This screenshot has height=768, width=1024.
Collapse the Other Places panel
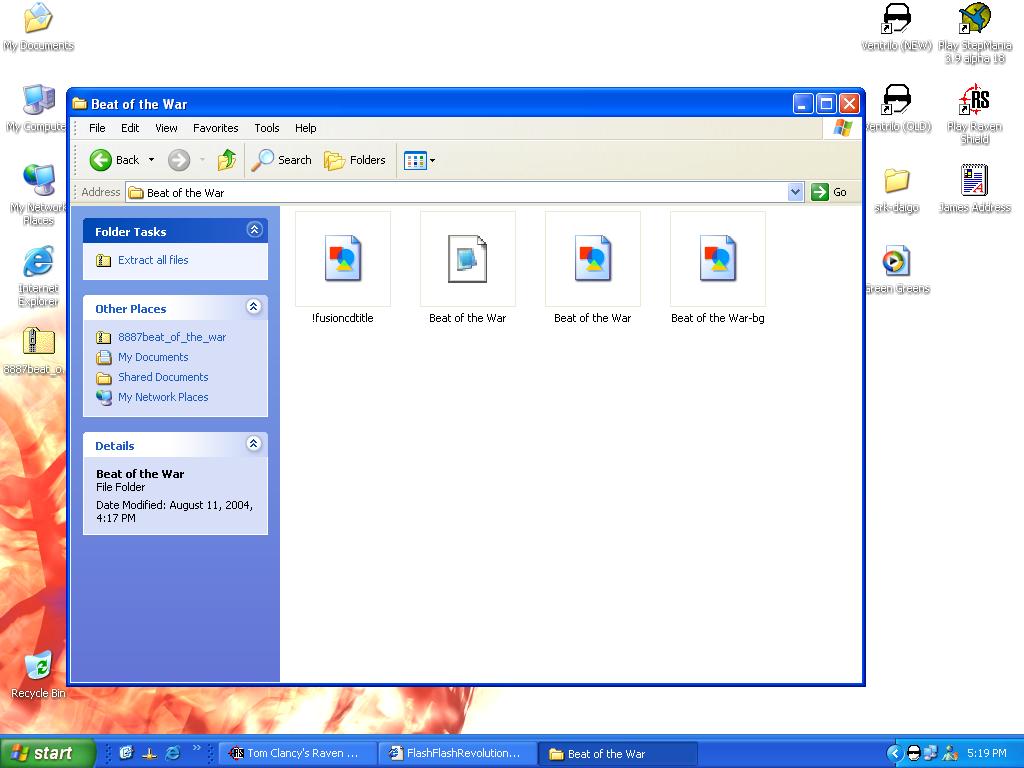coord(254,307)
